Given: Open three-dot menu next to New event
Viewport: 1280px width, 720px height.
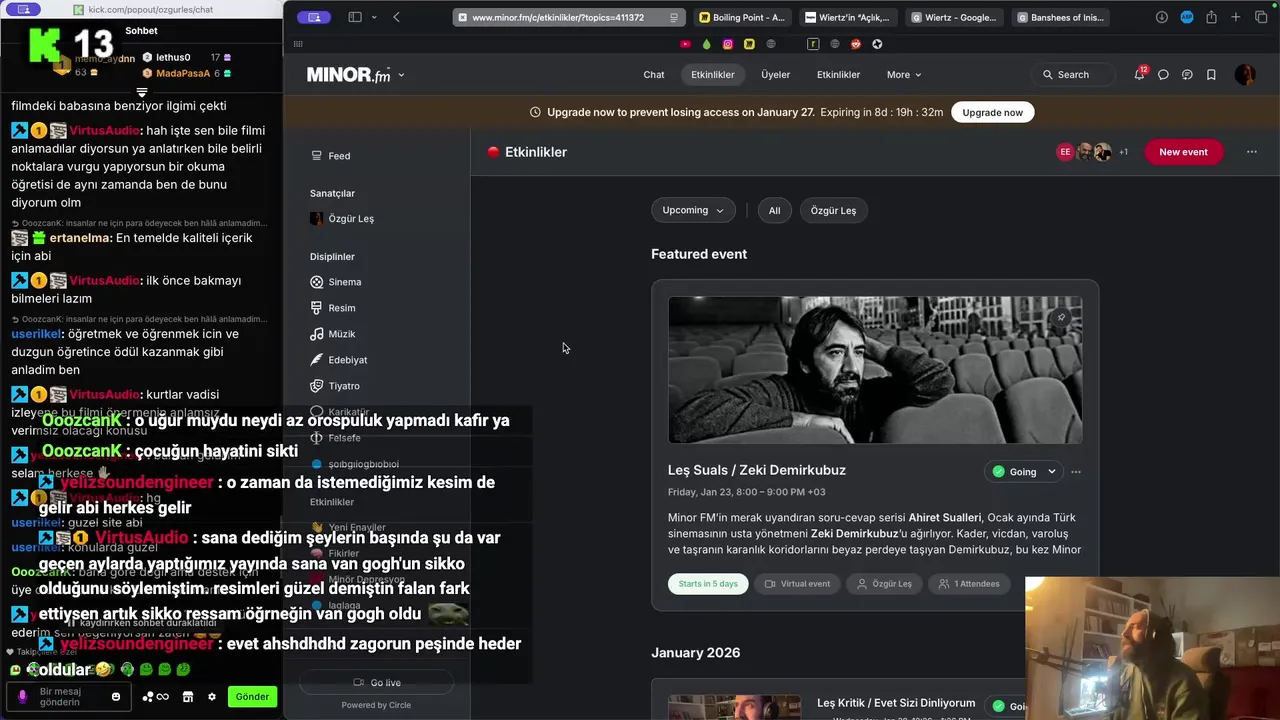Looking at the screenshot, I should tap(1251, 152).
